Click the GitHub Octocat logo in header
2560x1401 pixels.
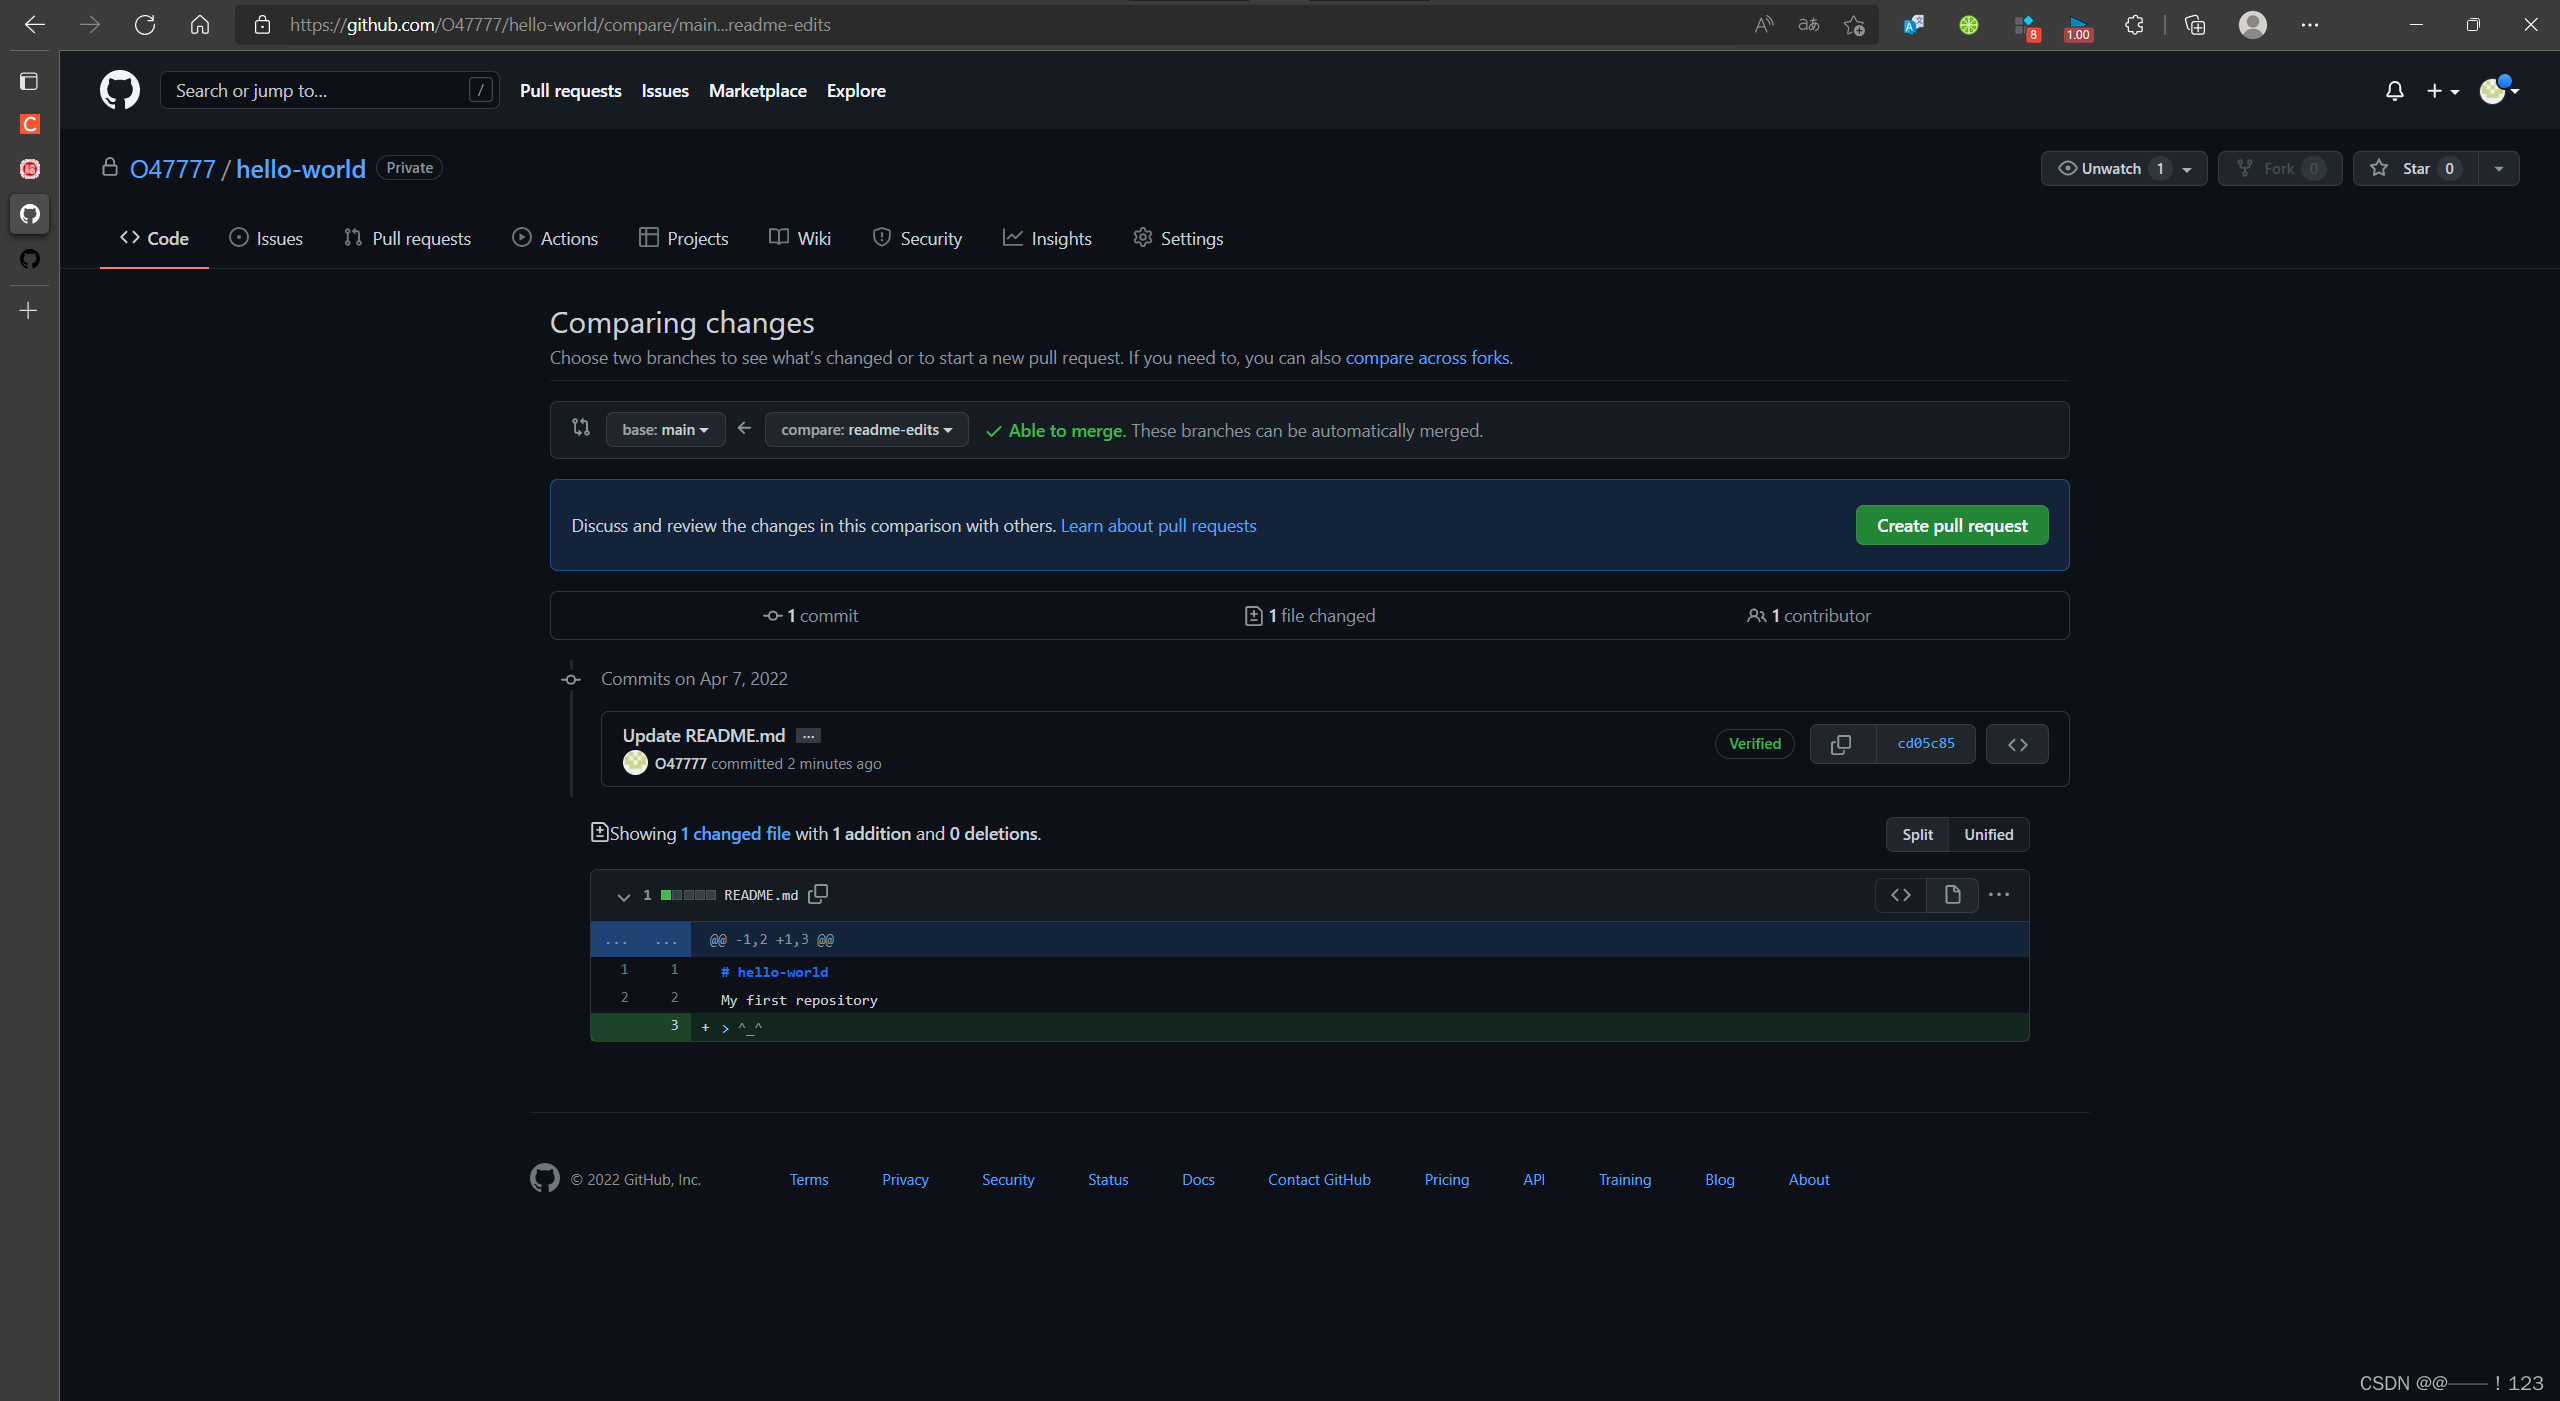119,90
